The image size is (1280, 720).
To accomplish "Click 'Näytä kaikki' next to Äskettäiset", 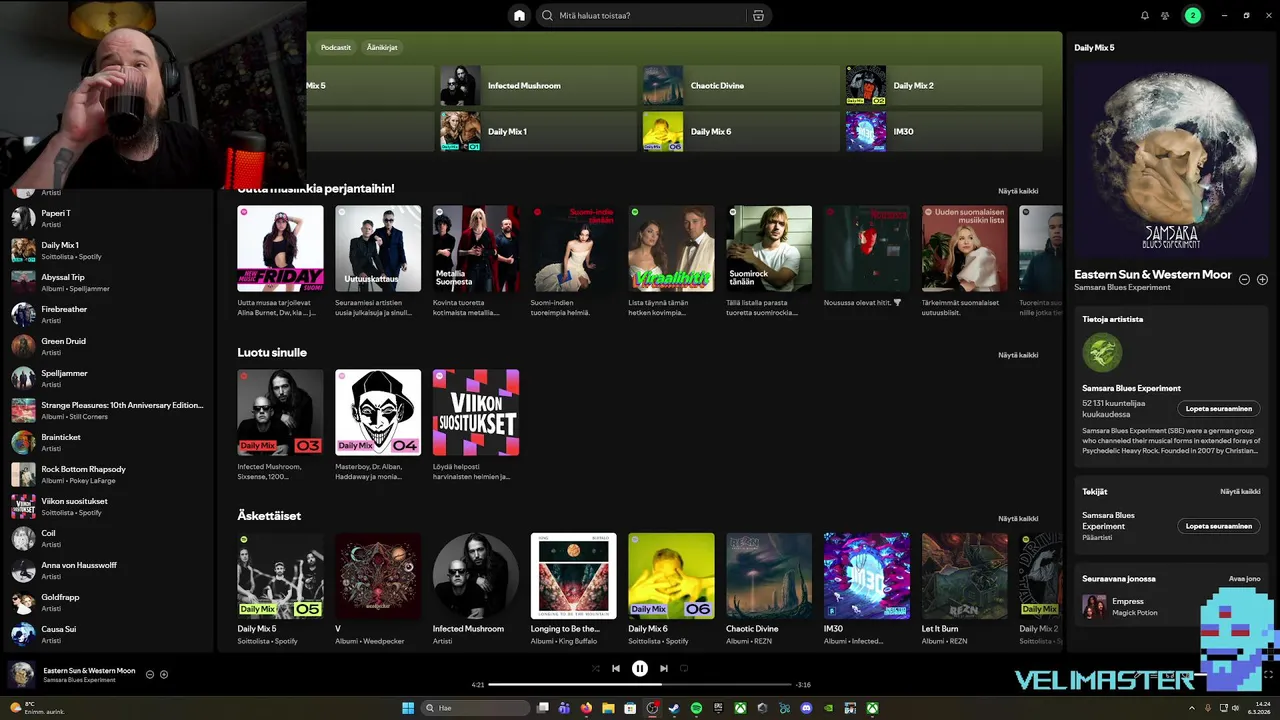I will (1018, 518).
